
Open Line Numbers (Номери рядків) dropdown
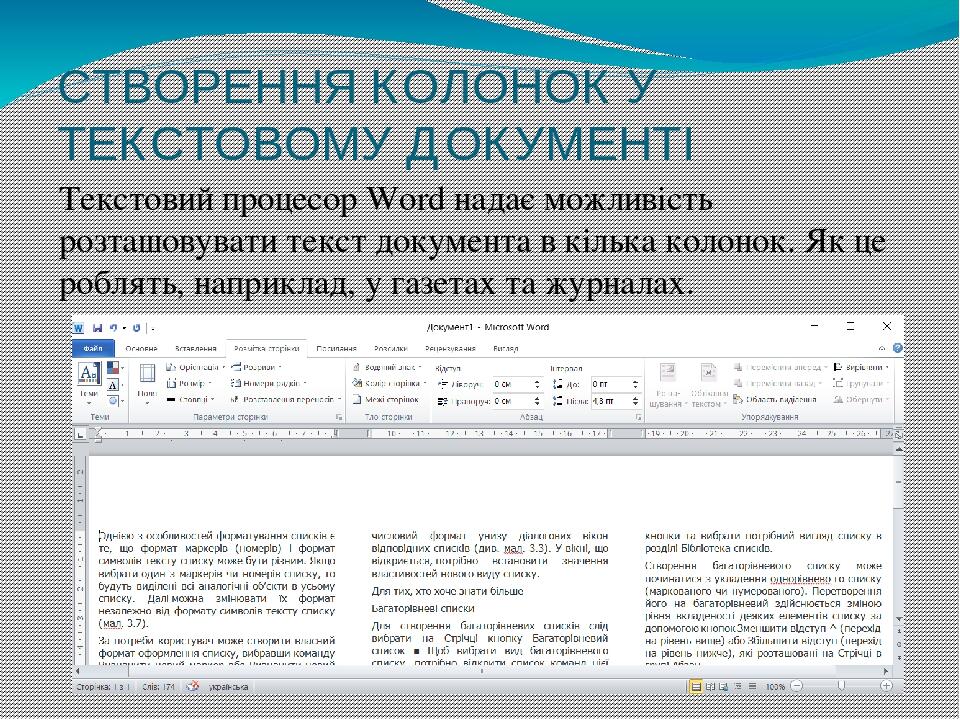click(268, 383)
